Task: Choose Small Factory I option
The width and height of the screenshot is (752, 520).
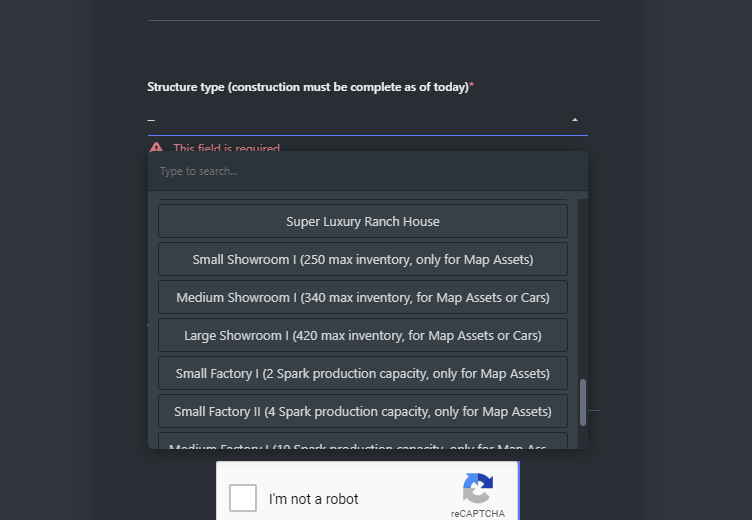Action: (363, 373)
